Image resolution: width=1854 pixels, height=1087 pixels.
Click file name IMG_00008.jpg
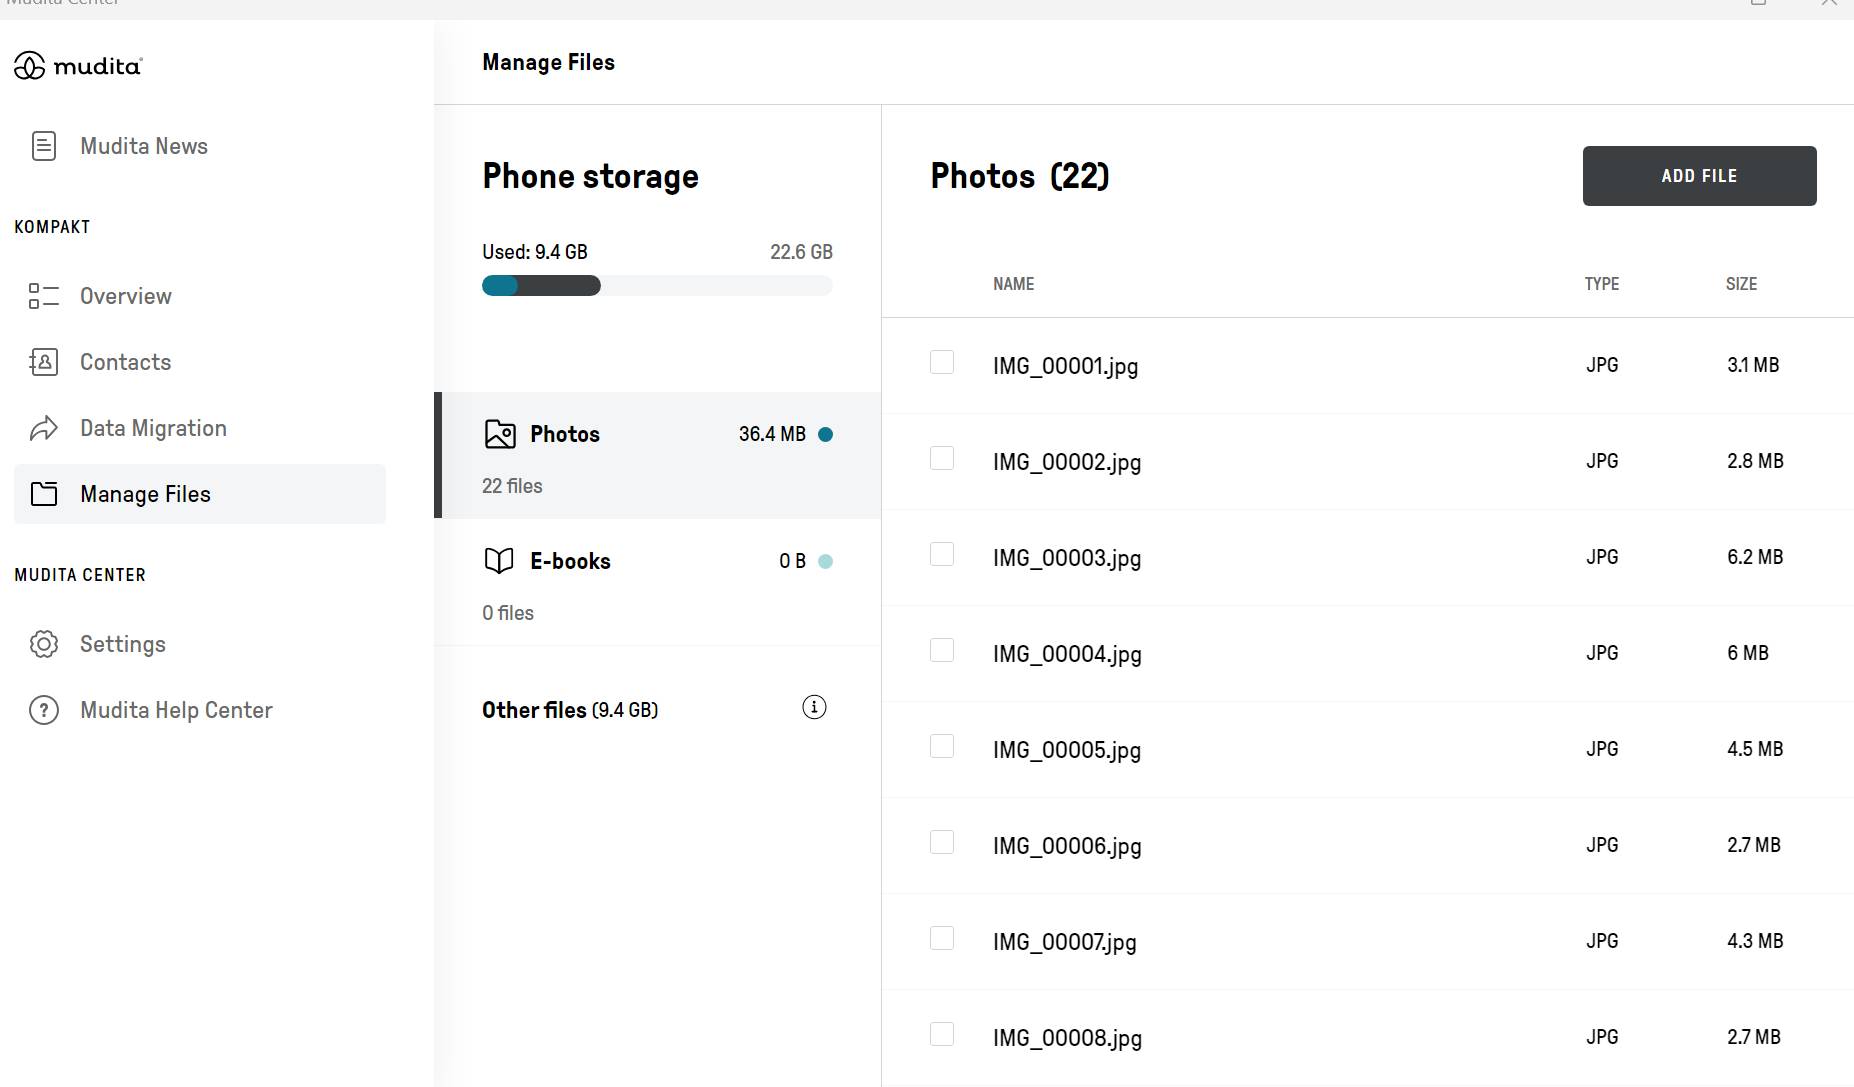[1067, 1038]
